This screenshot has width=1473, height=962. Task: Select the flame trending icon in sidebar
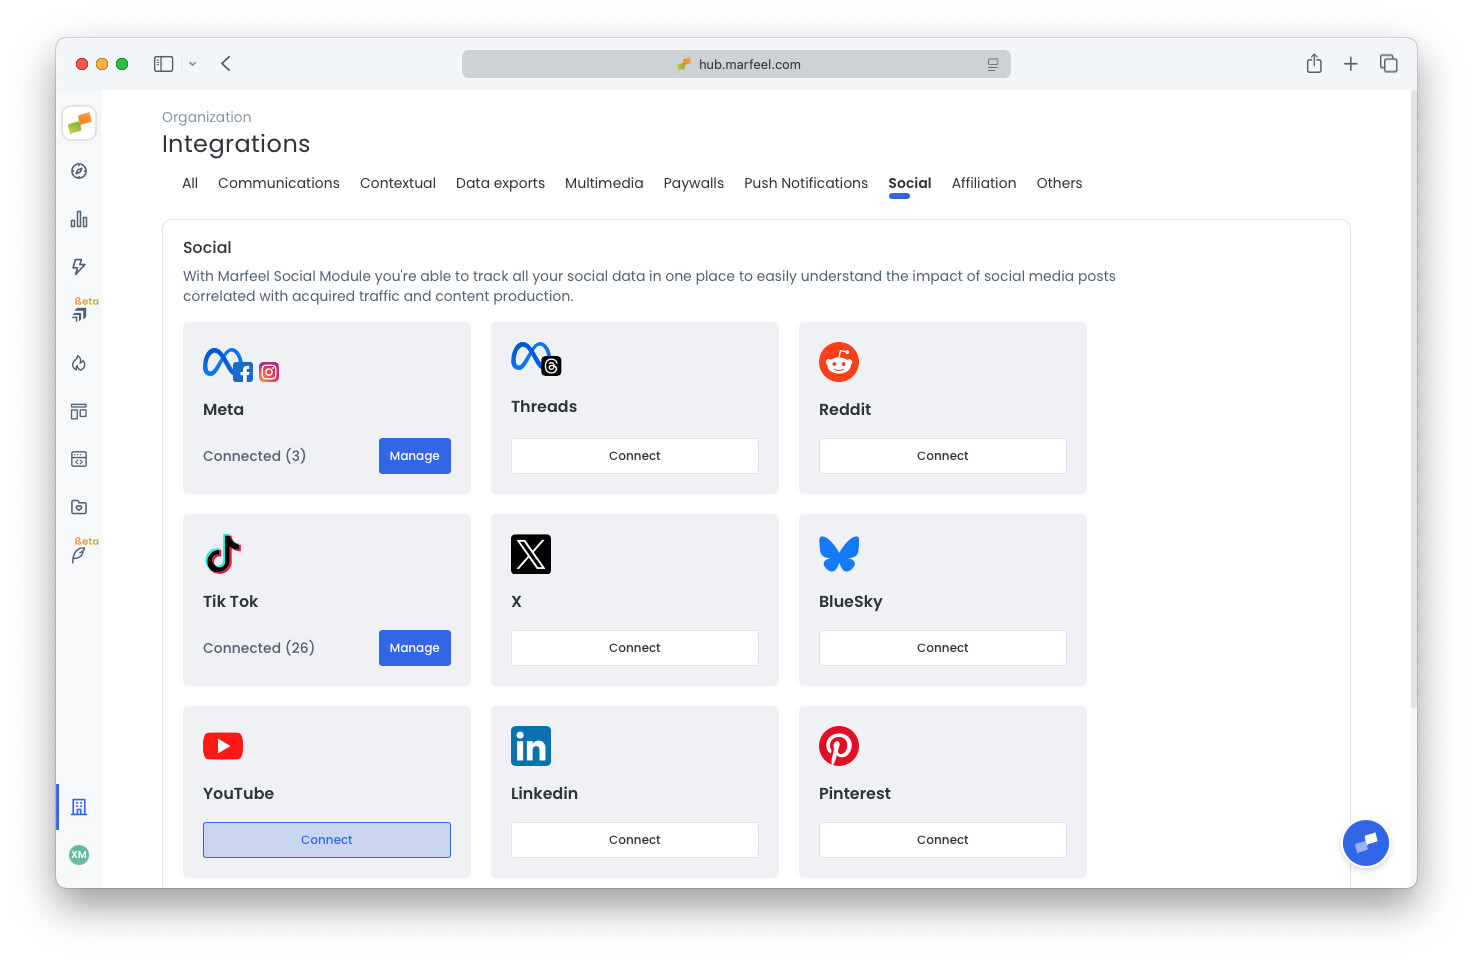[x=79, y=363]
